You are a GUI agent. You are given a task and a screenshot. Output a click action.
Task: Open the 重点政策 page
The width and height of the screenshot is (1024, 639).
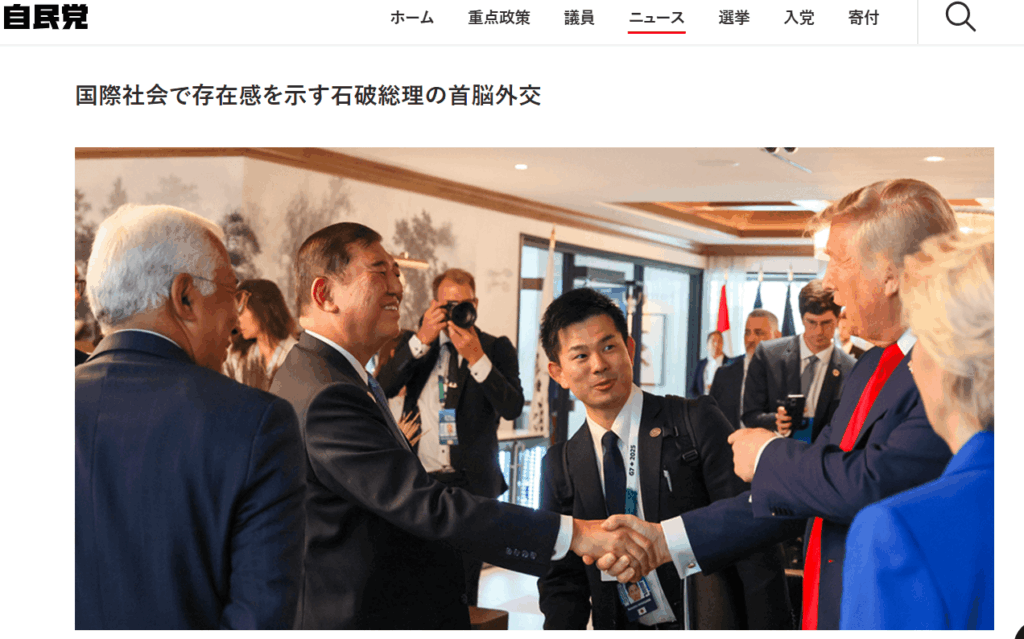(499, 18)
